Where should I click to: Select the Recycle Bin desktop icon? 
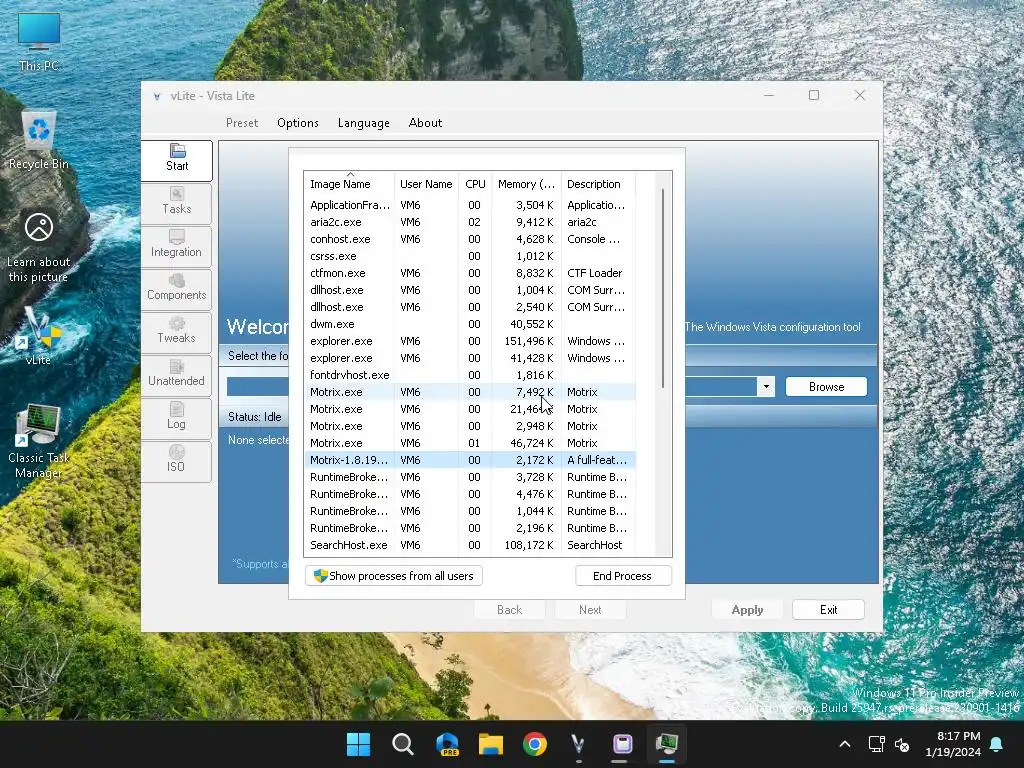[x=39, y=140]
